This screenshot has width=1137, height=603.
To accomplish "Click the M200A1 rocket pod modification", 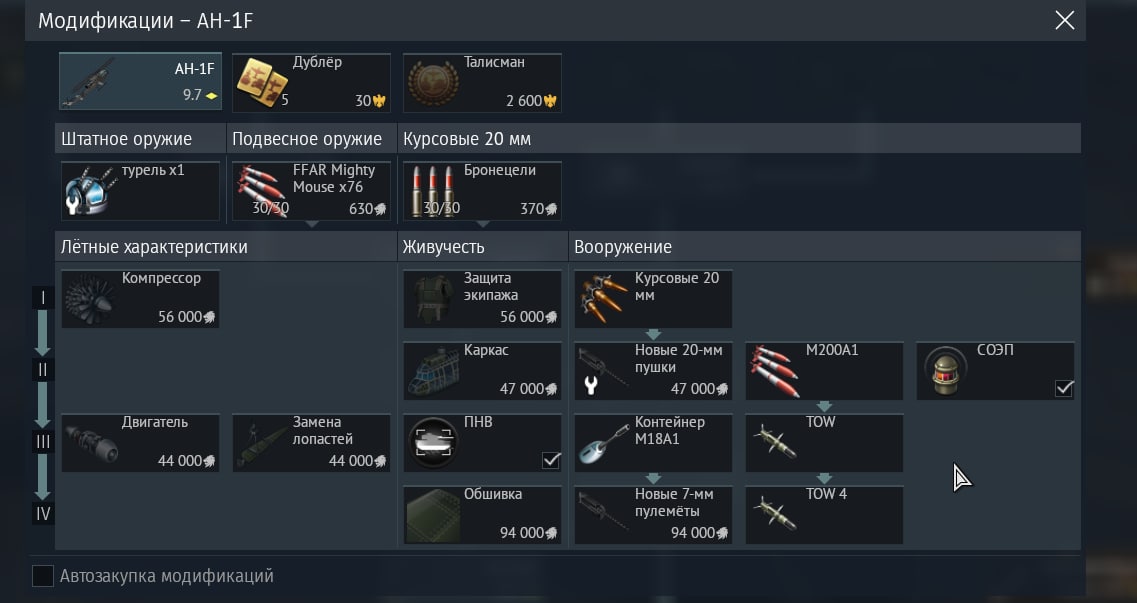I will pyautogui.click(x=824, y=371).
